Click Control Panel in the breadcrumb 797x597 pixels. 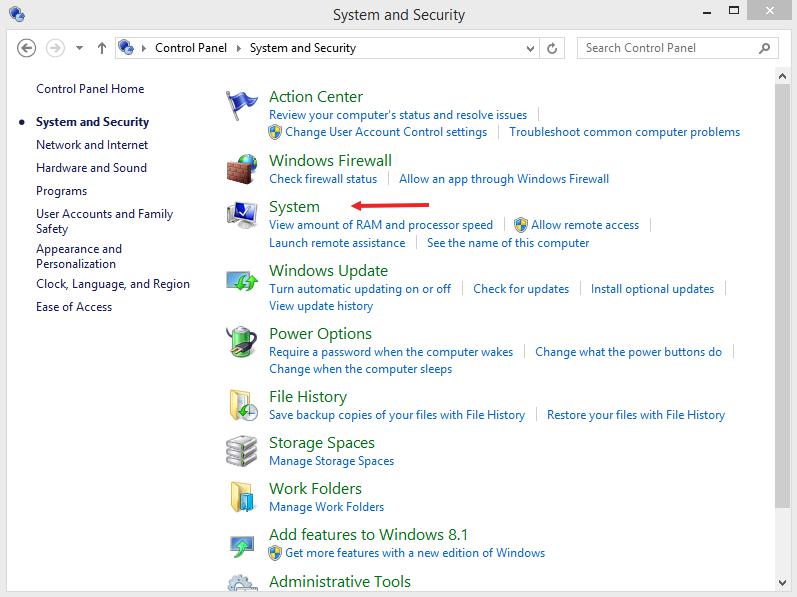pyautogui.click(x=191, y=48)
